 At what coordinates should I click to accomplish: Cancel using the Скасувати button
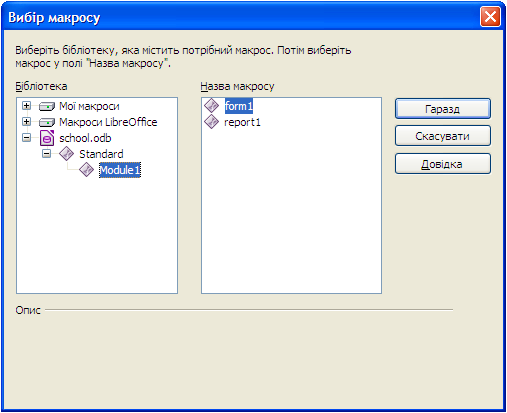click(443, 136)
